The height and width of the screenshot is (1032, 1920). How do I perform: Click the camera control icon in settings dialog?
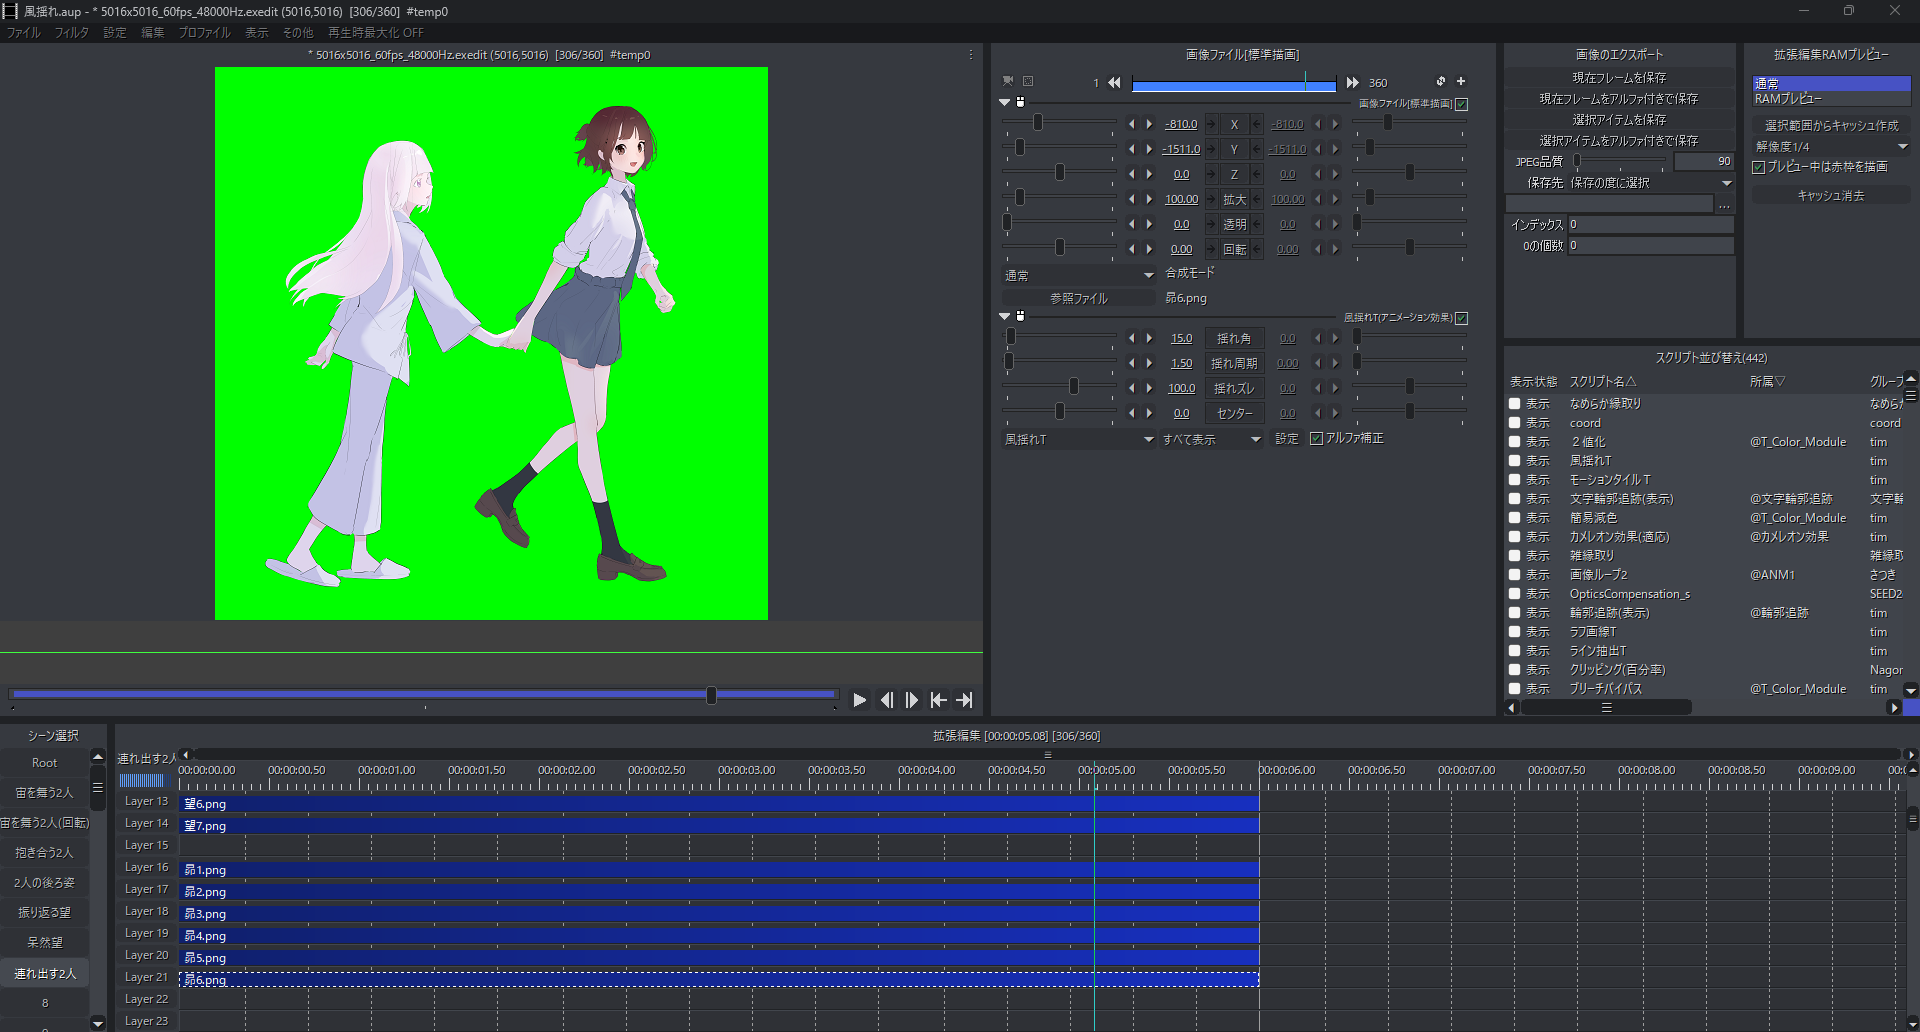(x=1008, y=81)
